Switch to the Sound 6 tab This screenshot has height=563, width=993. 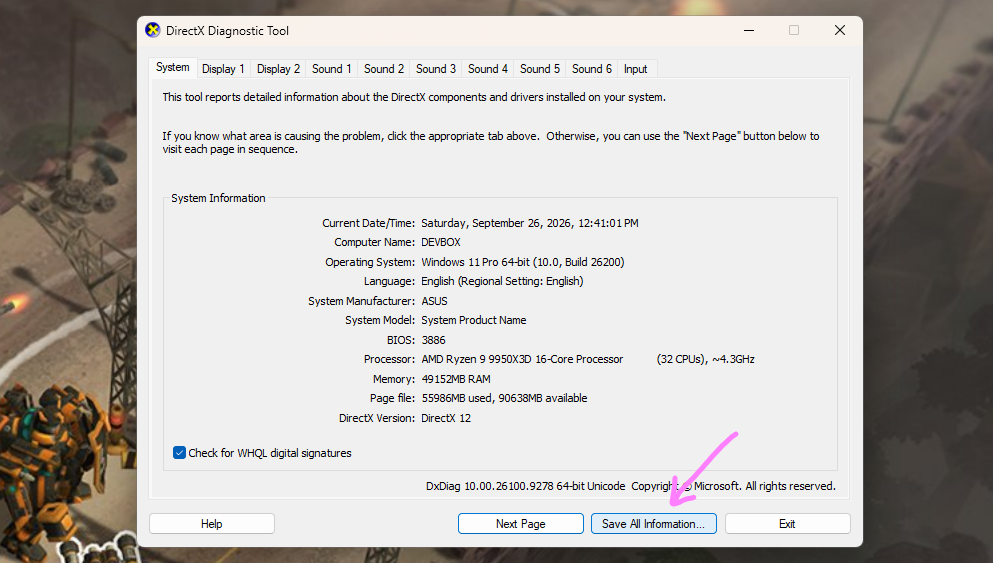[591, 69]
